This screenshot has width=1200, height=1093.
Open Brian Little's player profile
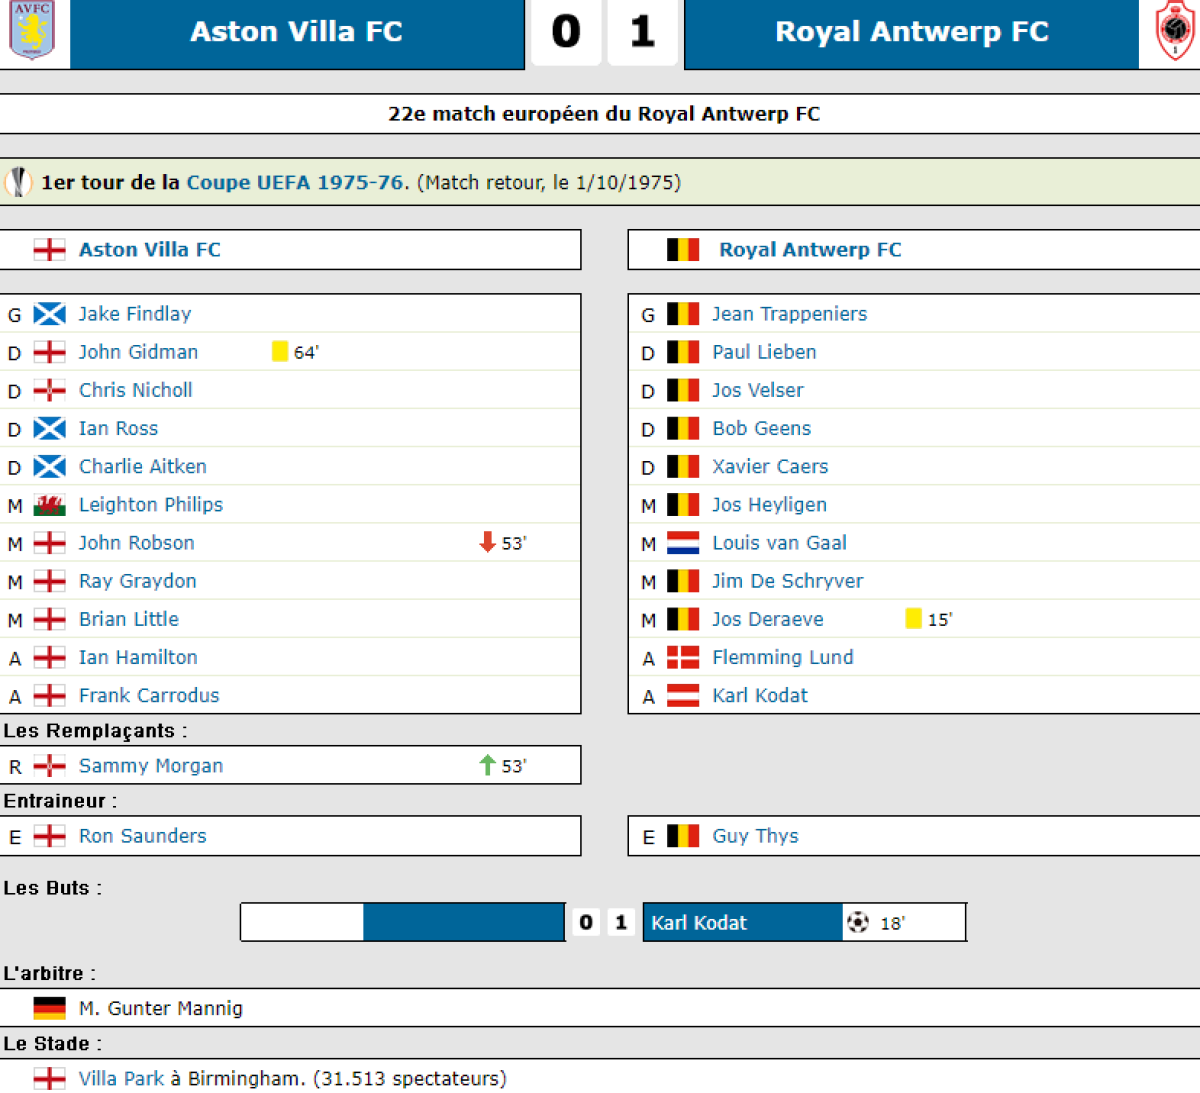pos(129,619)
